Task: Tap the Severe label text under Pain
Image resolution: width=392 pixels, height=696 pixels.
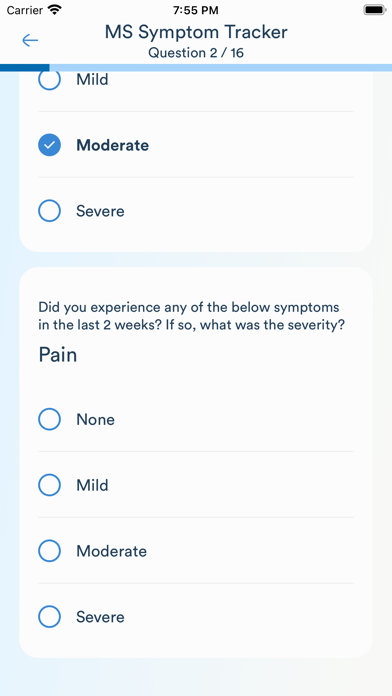Action: 100,617
